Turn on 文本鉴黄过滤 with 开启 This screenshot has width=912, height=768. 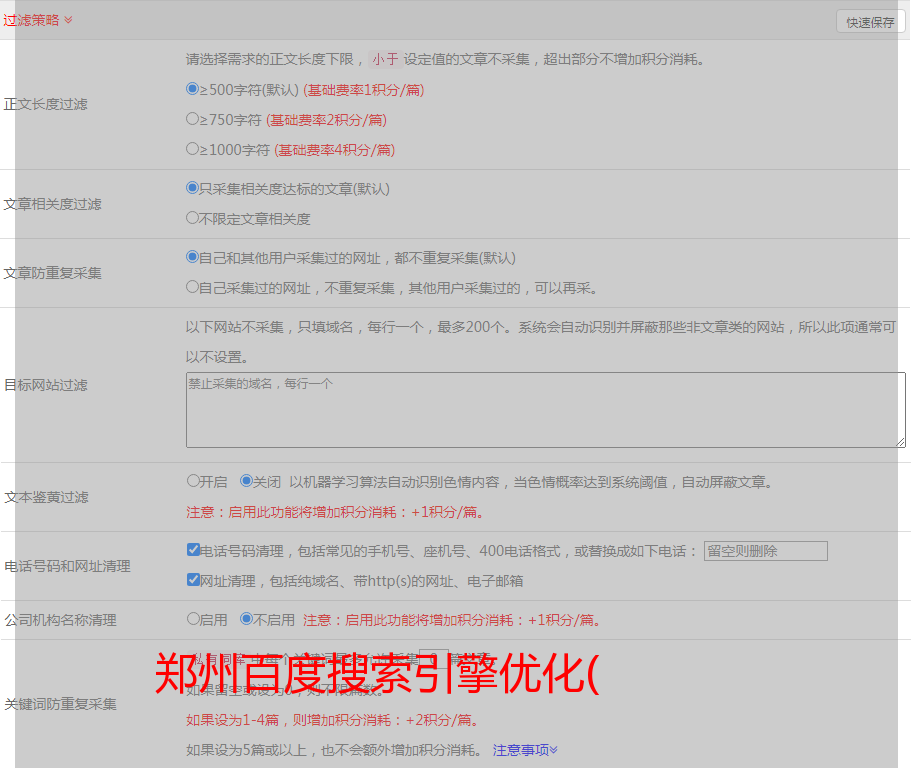pos(193,481)
